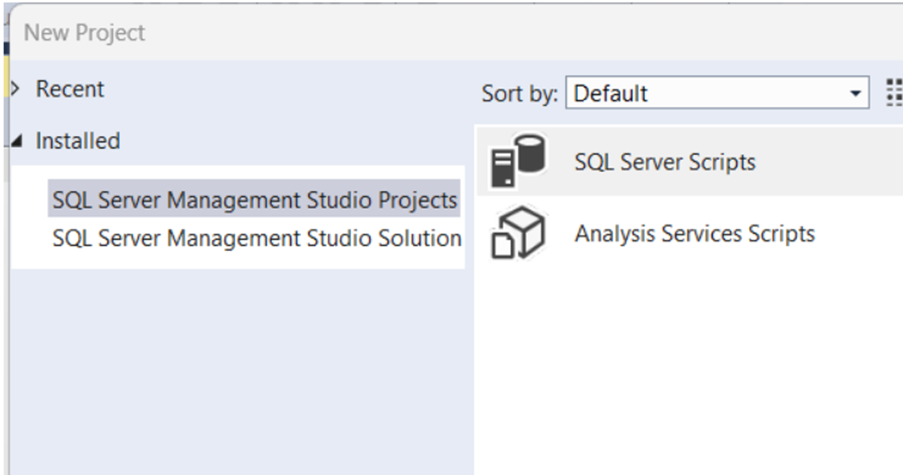Viewport: 903px width, 475px height.
Task: Select SQL Server Management Studio Projects
Action: (x=254, y=200)
